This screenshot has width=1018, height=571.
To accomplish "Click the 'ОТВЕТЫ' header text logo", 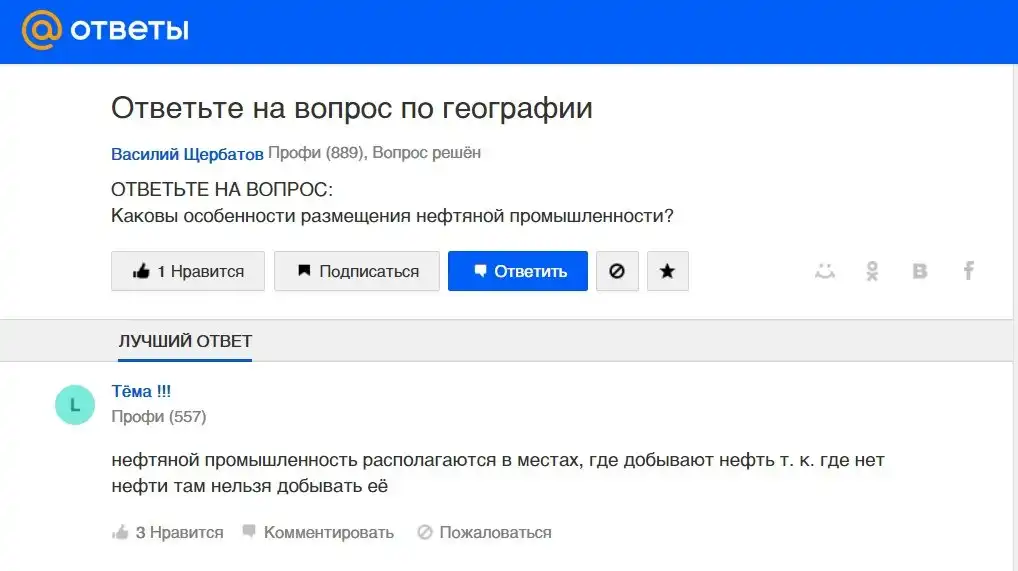I will (x=129, y=31).
